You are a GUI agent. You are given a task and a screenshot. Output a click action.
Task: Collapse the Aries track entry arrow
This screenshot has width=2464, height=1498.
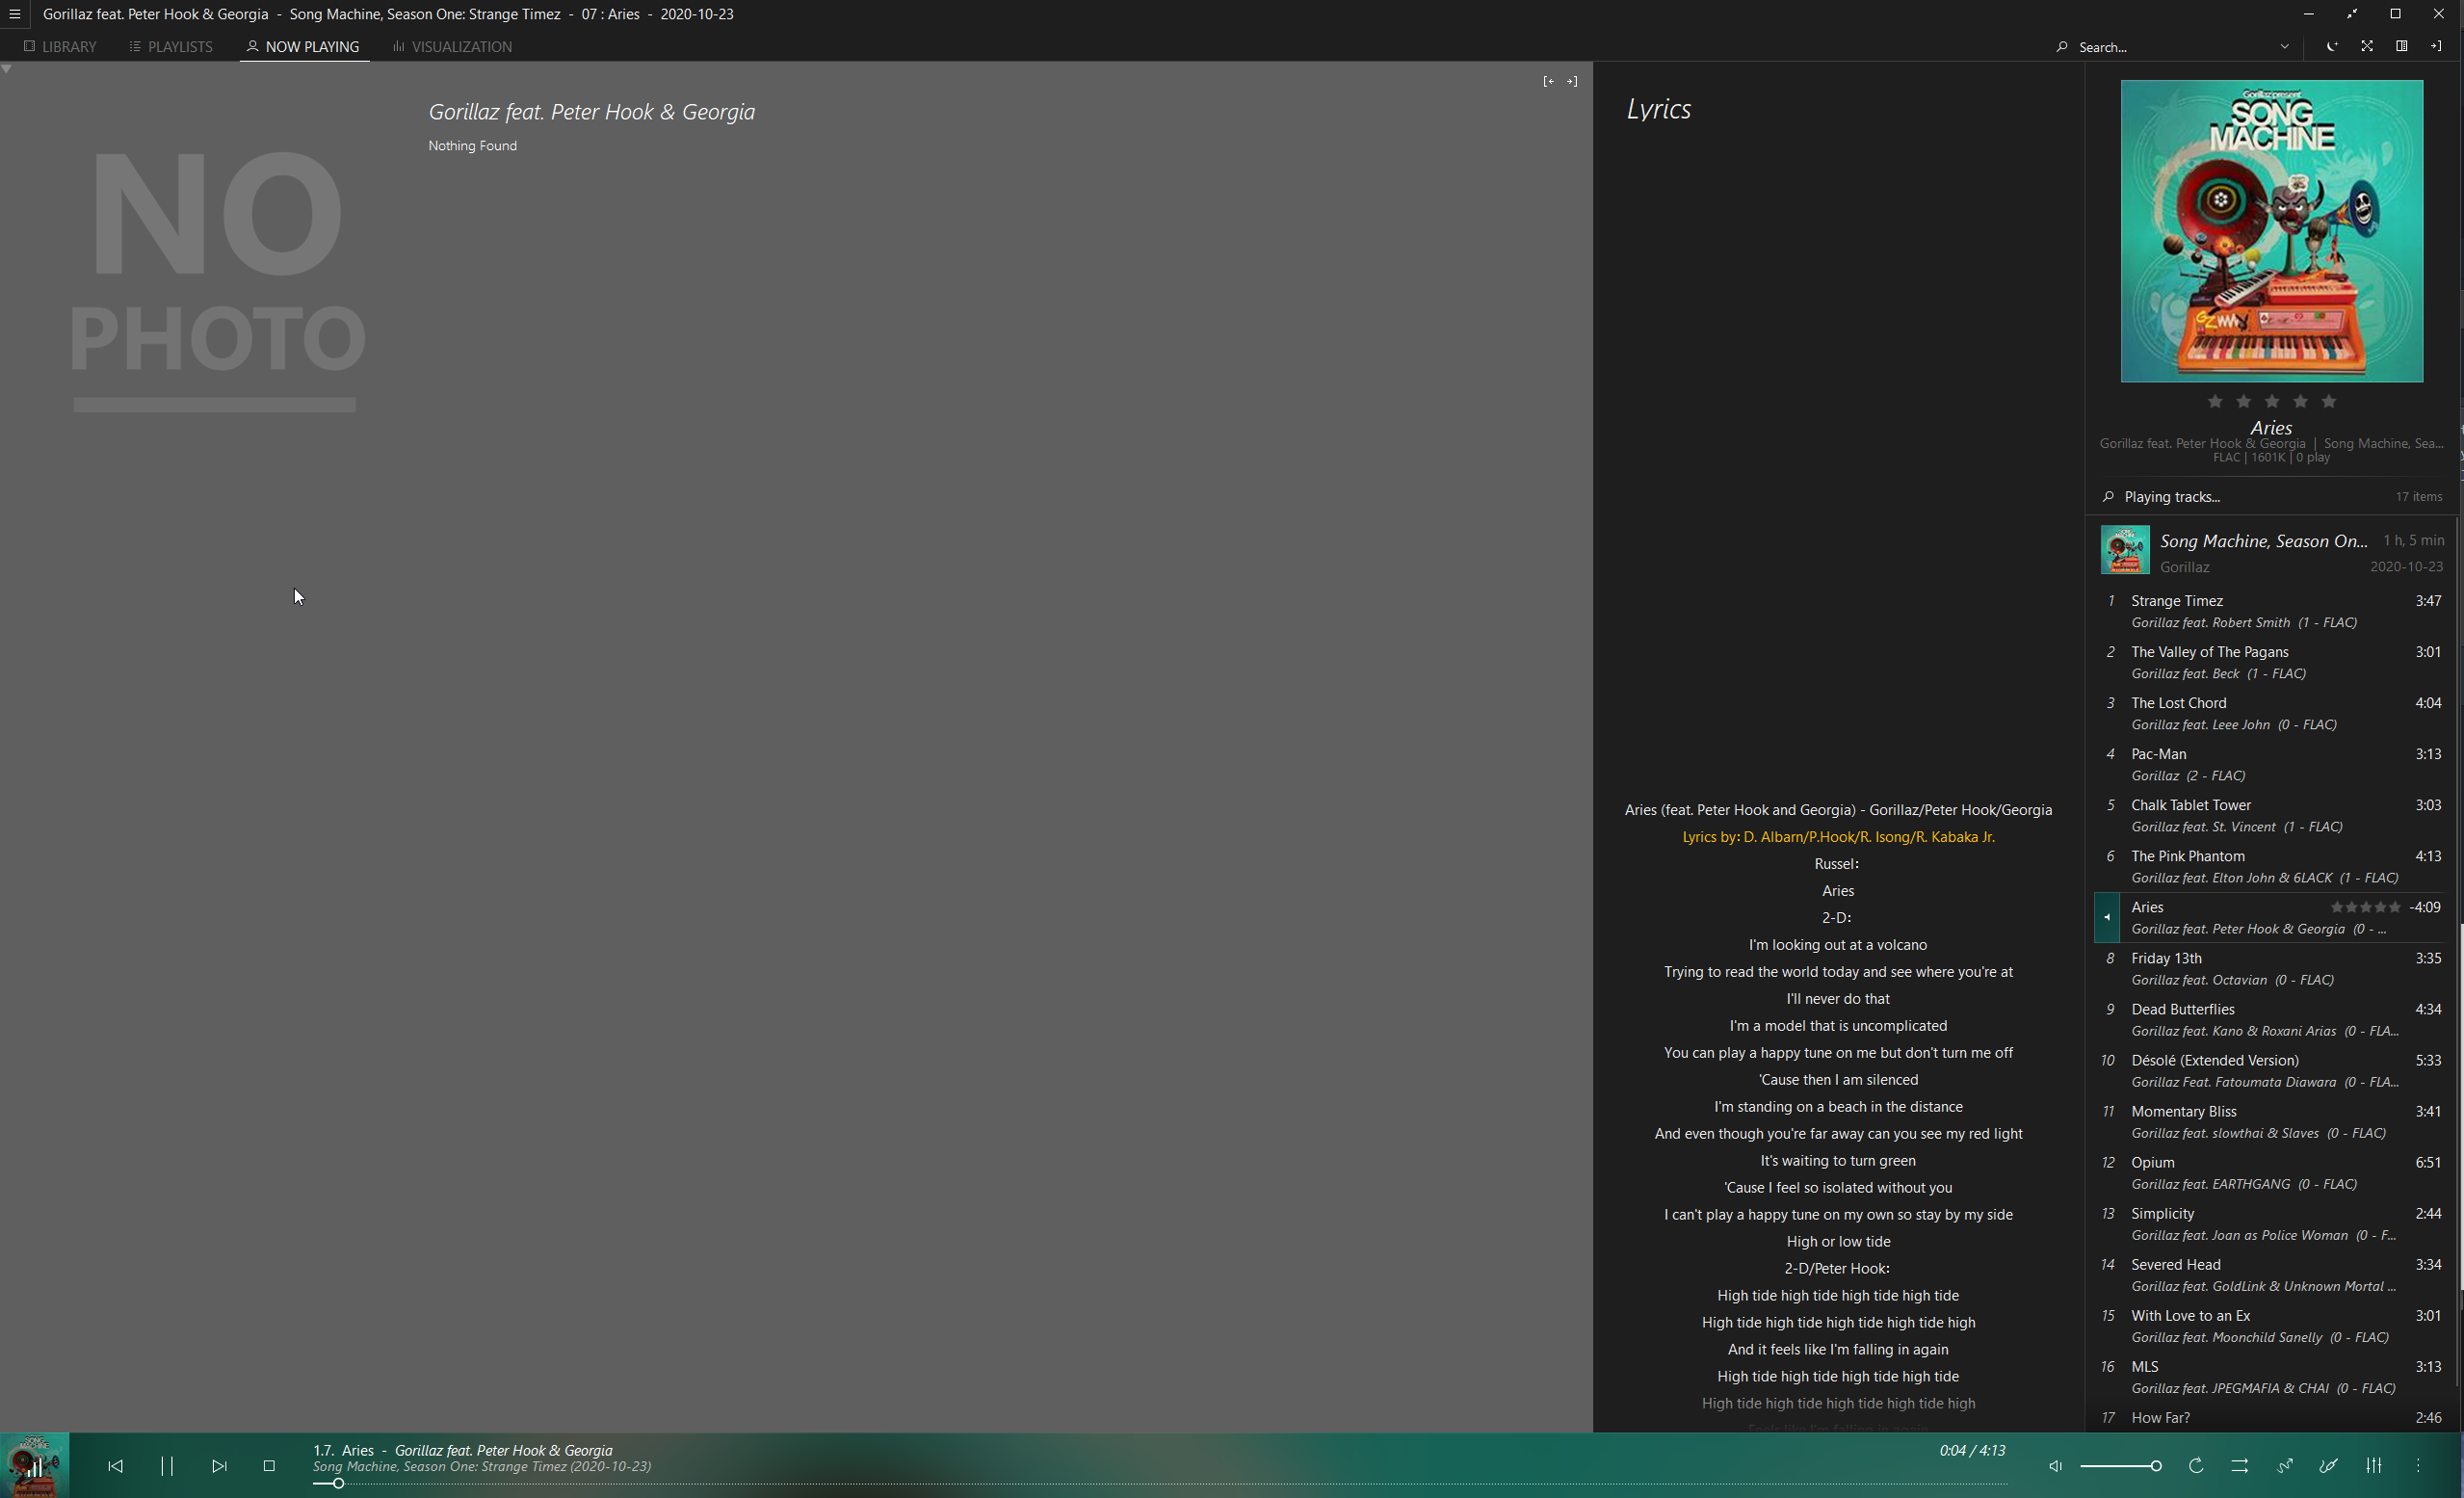(2106, 917)
